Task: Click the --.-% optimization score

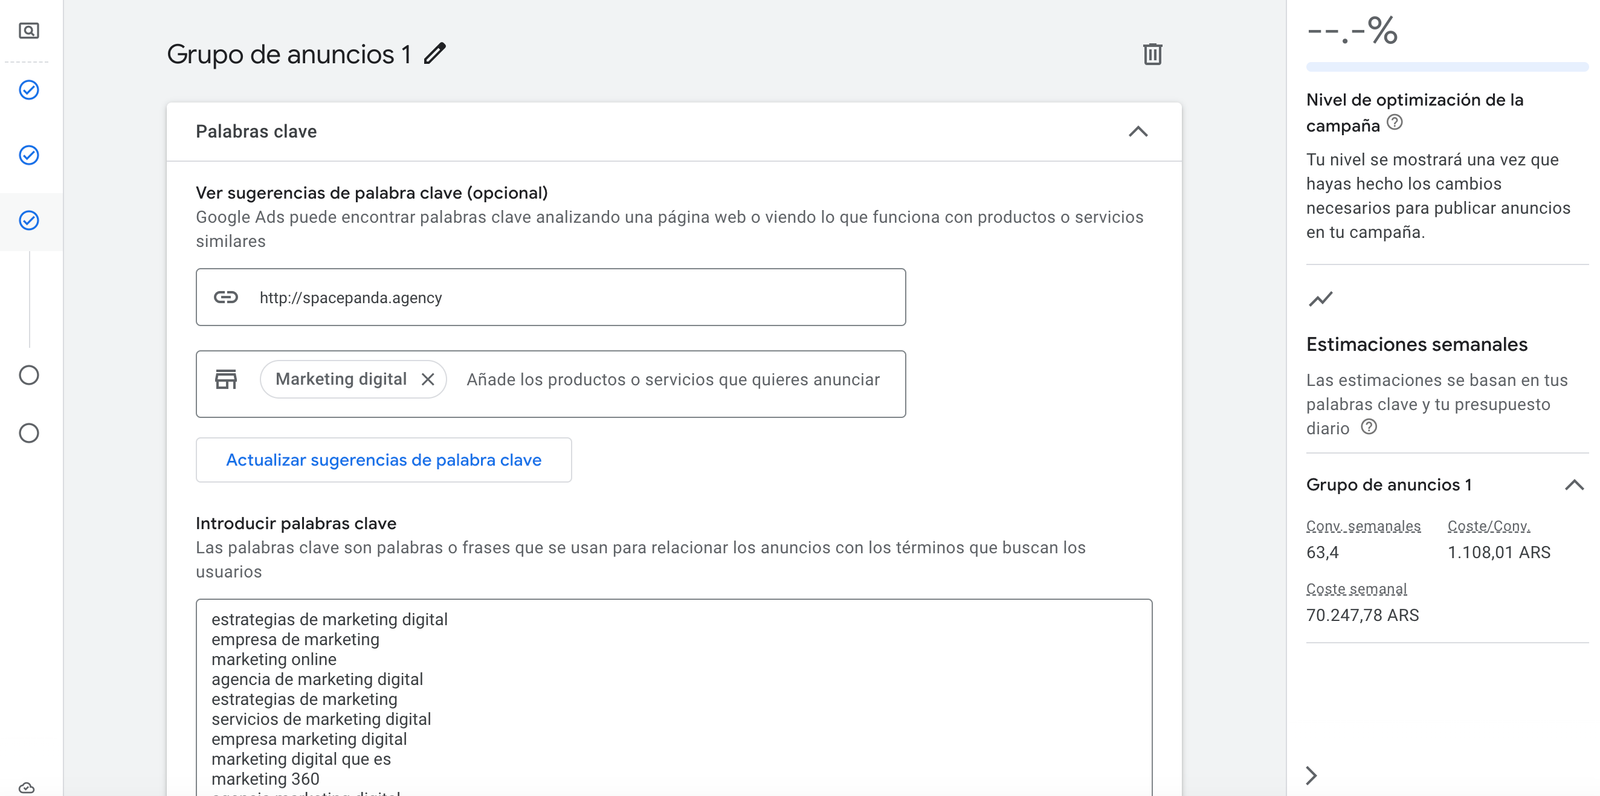Action: 1352,30
